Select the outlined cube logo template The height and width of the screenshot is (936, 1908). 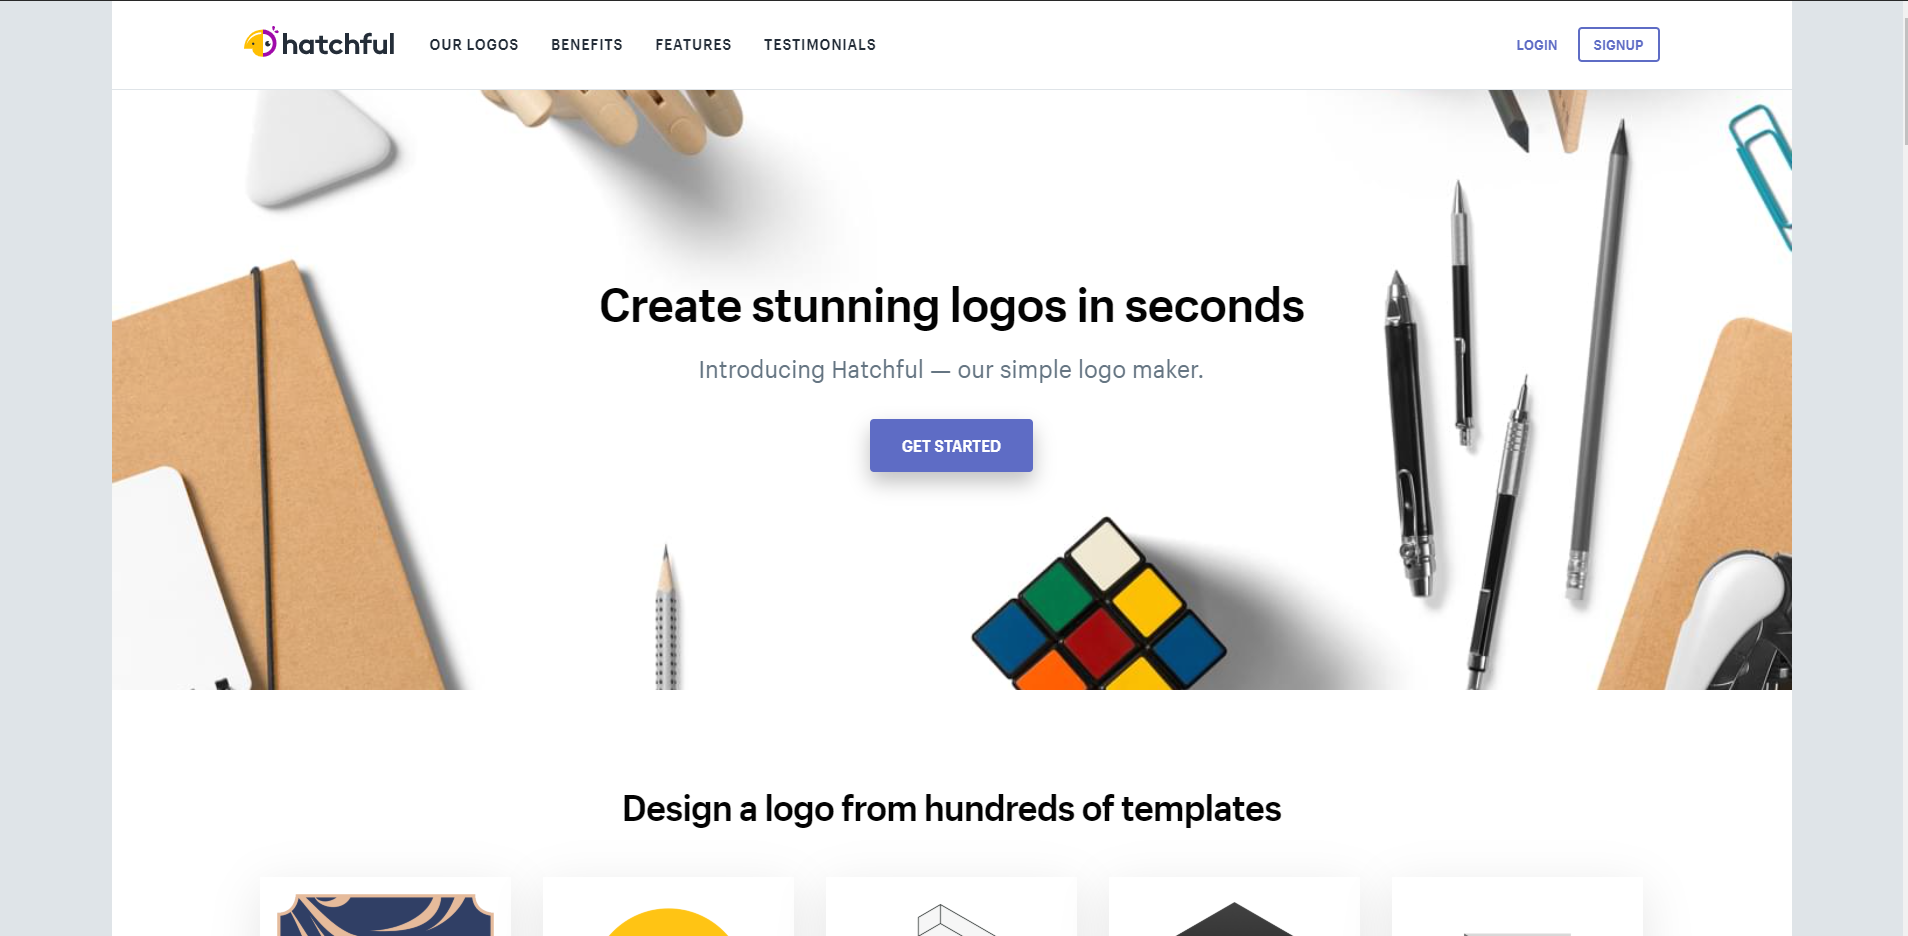pos(951,907)
